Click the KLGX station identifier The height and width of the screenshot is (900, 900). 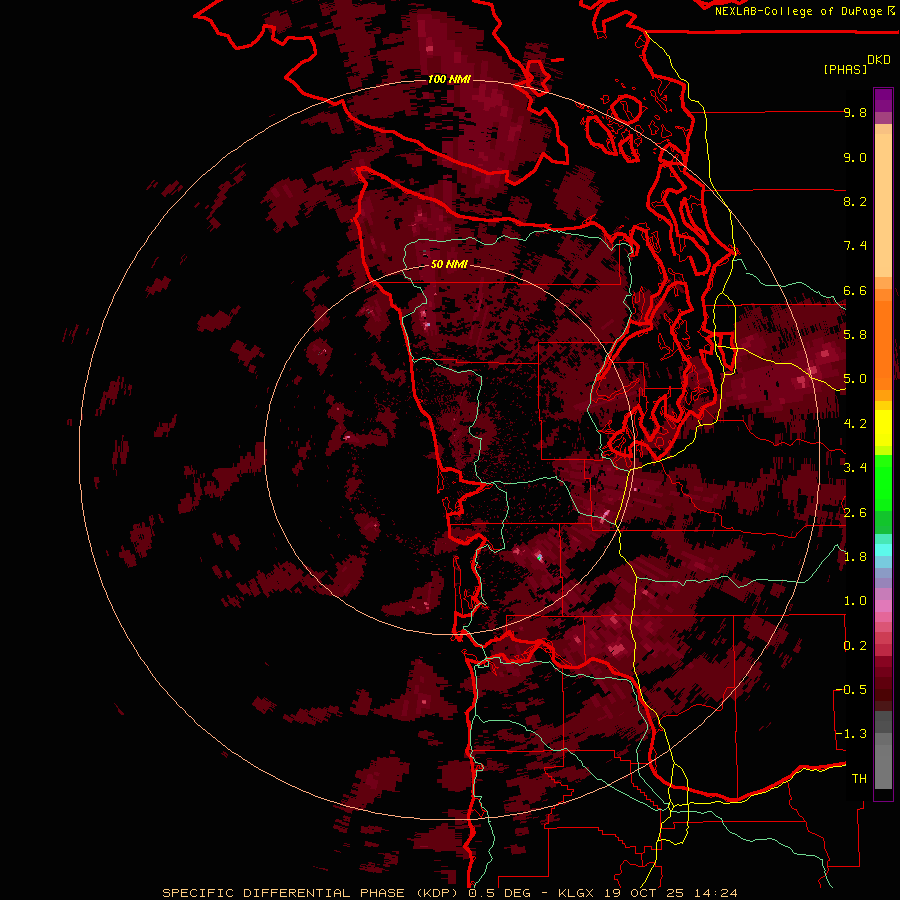click(577, 893)
